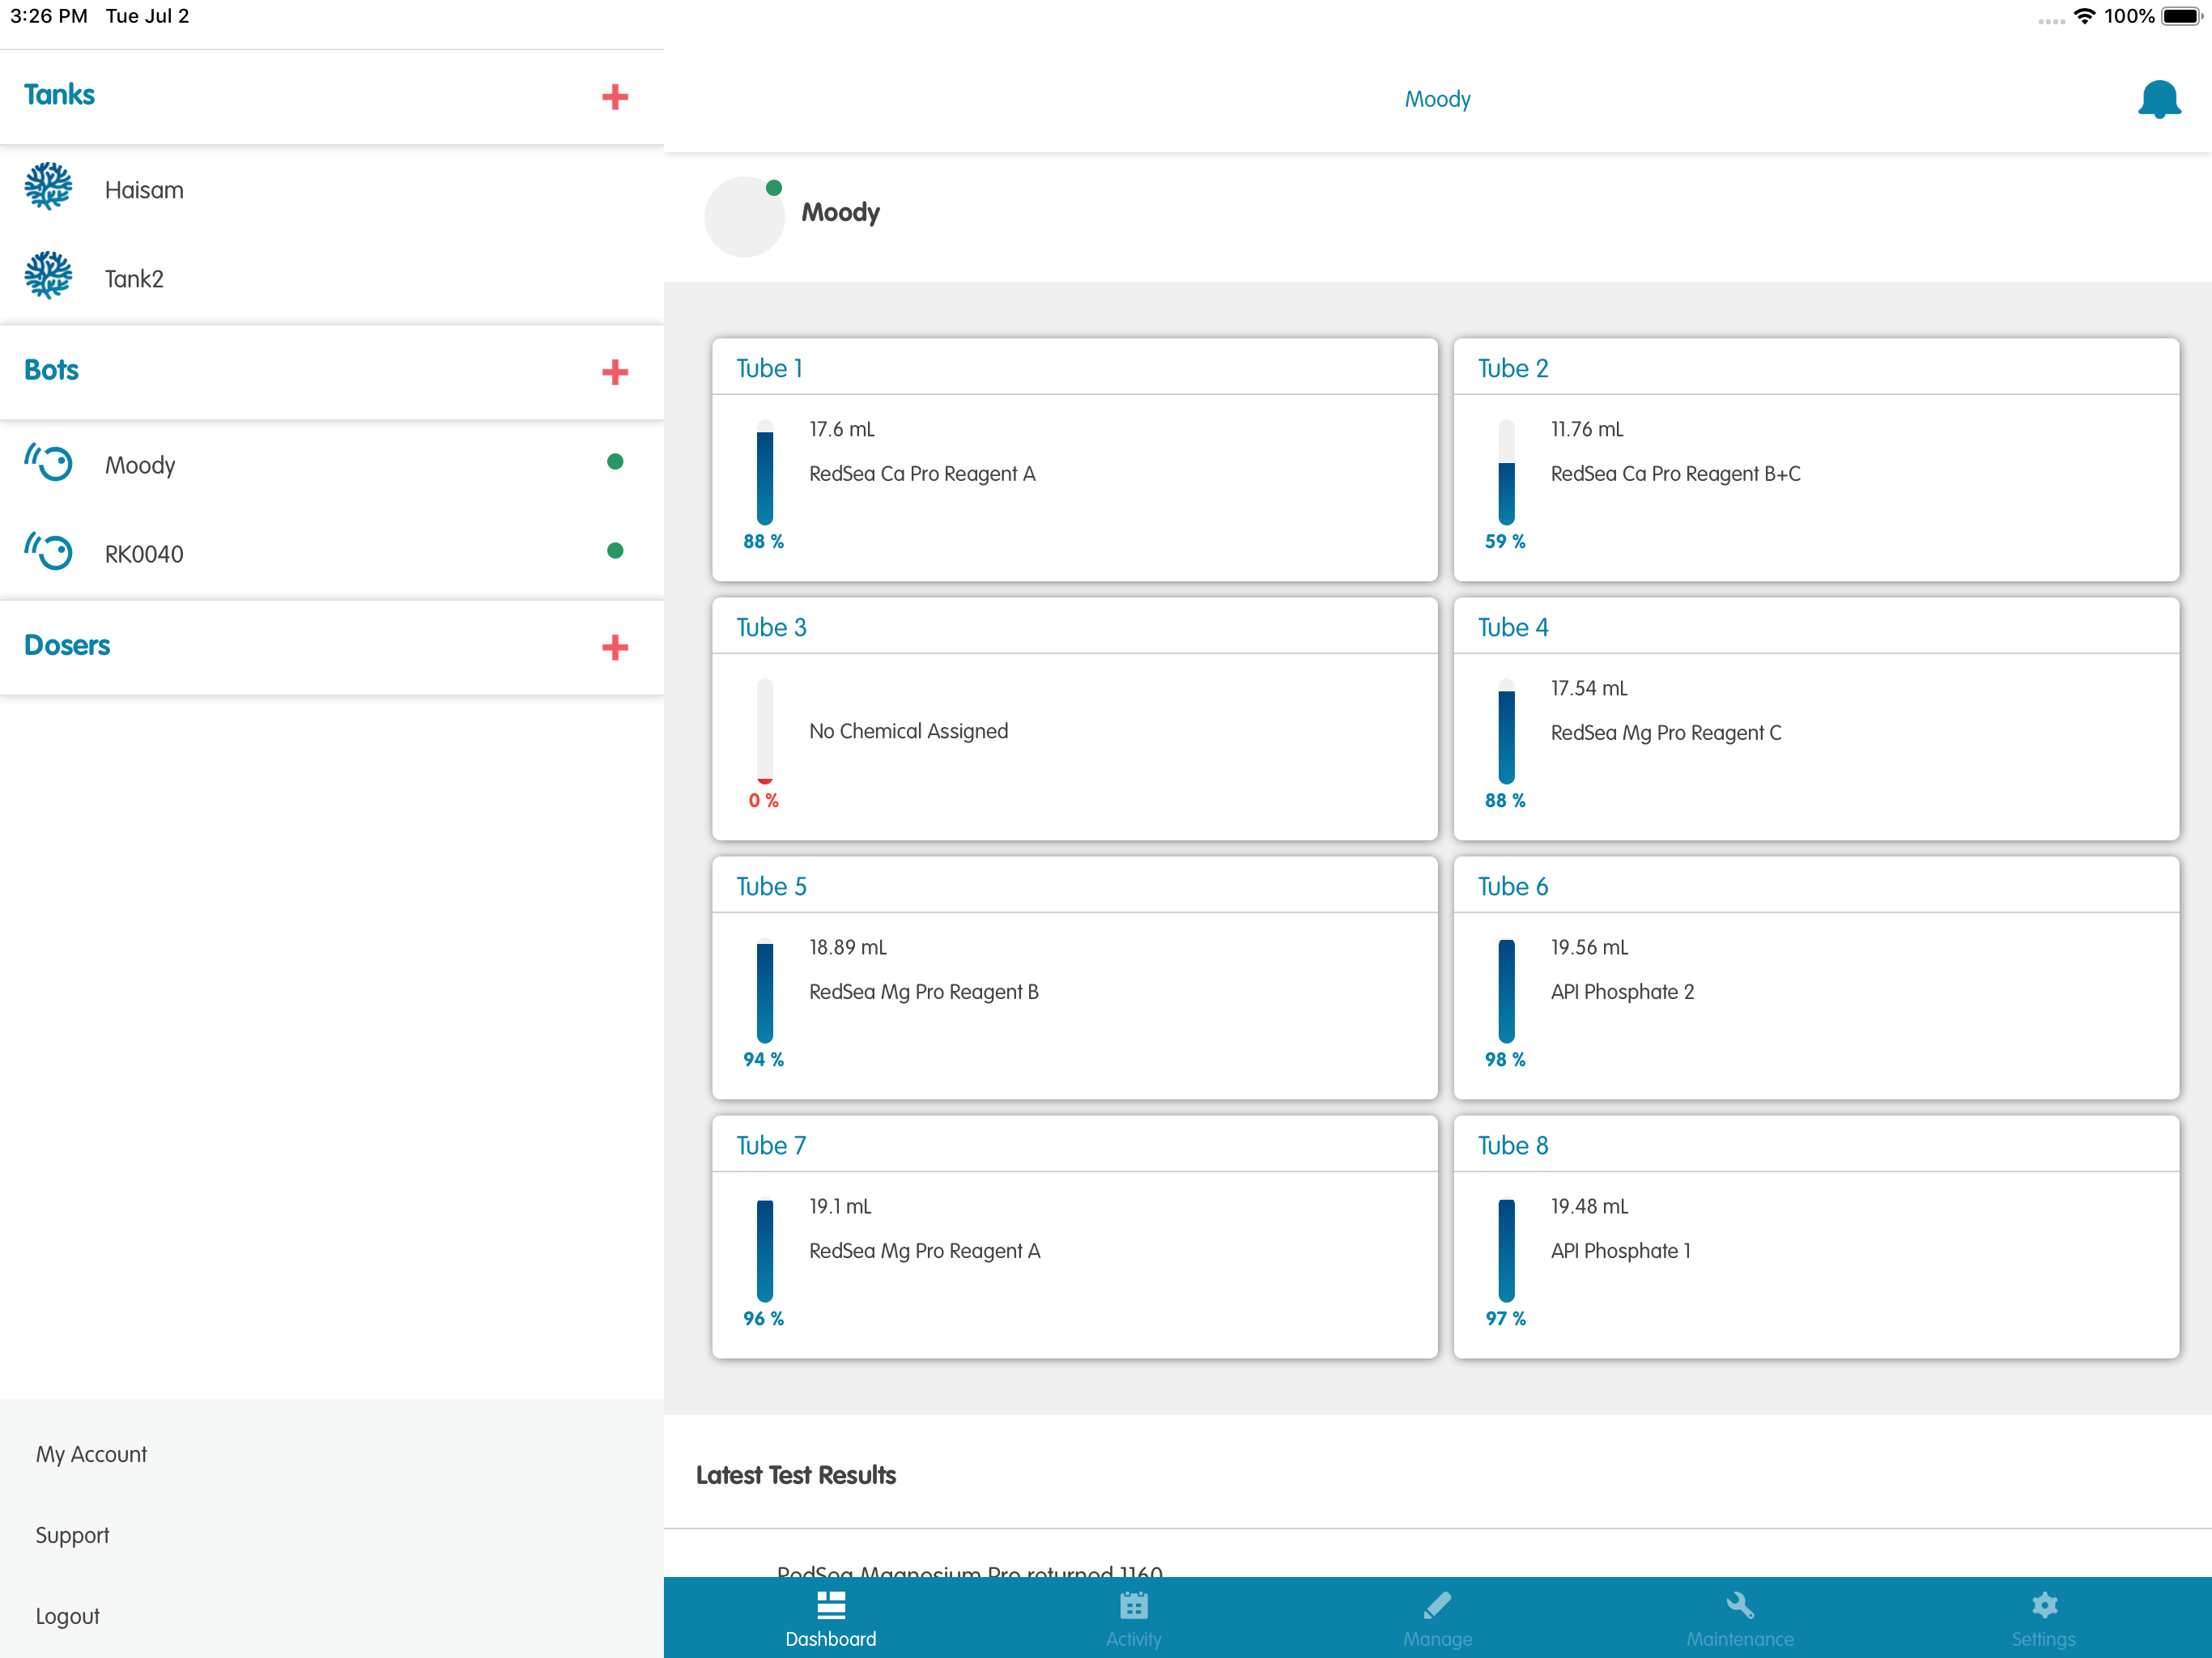This screenshot has height=1658, width=2212.
Task: Select the Haisam tank coral icon
Action: click(x=48, y=188)
